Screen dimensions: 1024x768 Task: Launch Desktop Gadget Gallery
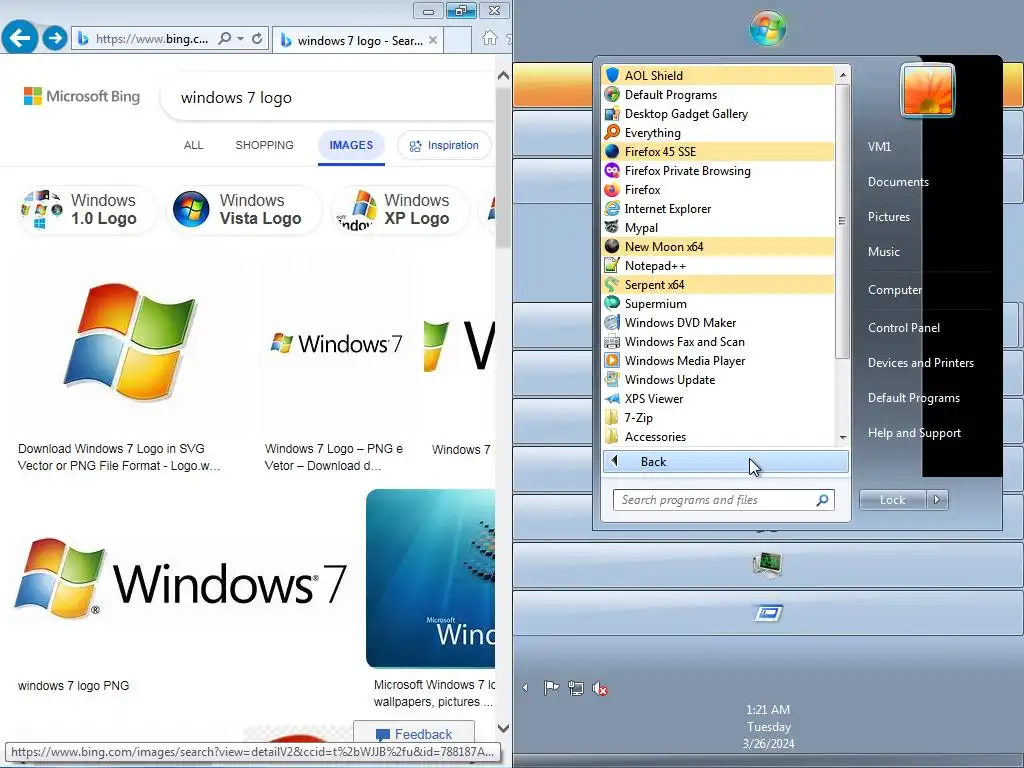click(718, 114)
